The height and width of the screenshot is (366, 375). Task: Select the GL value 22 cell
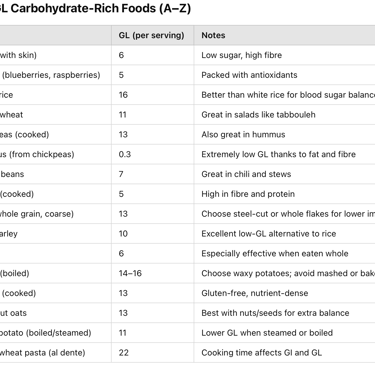153,352
